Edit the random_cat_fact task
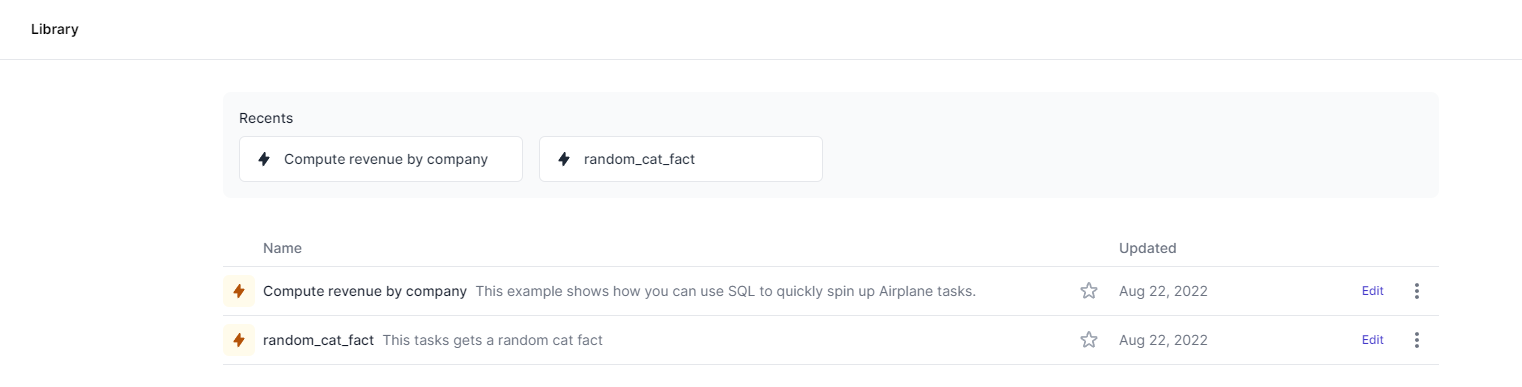The image size is (1522, 387). tap(1373, 340)
